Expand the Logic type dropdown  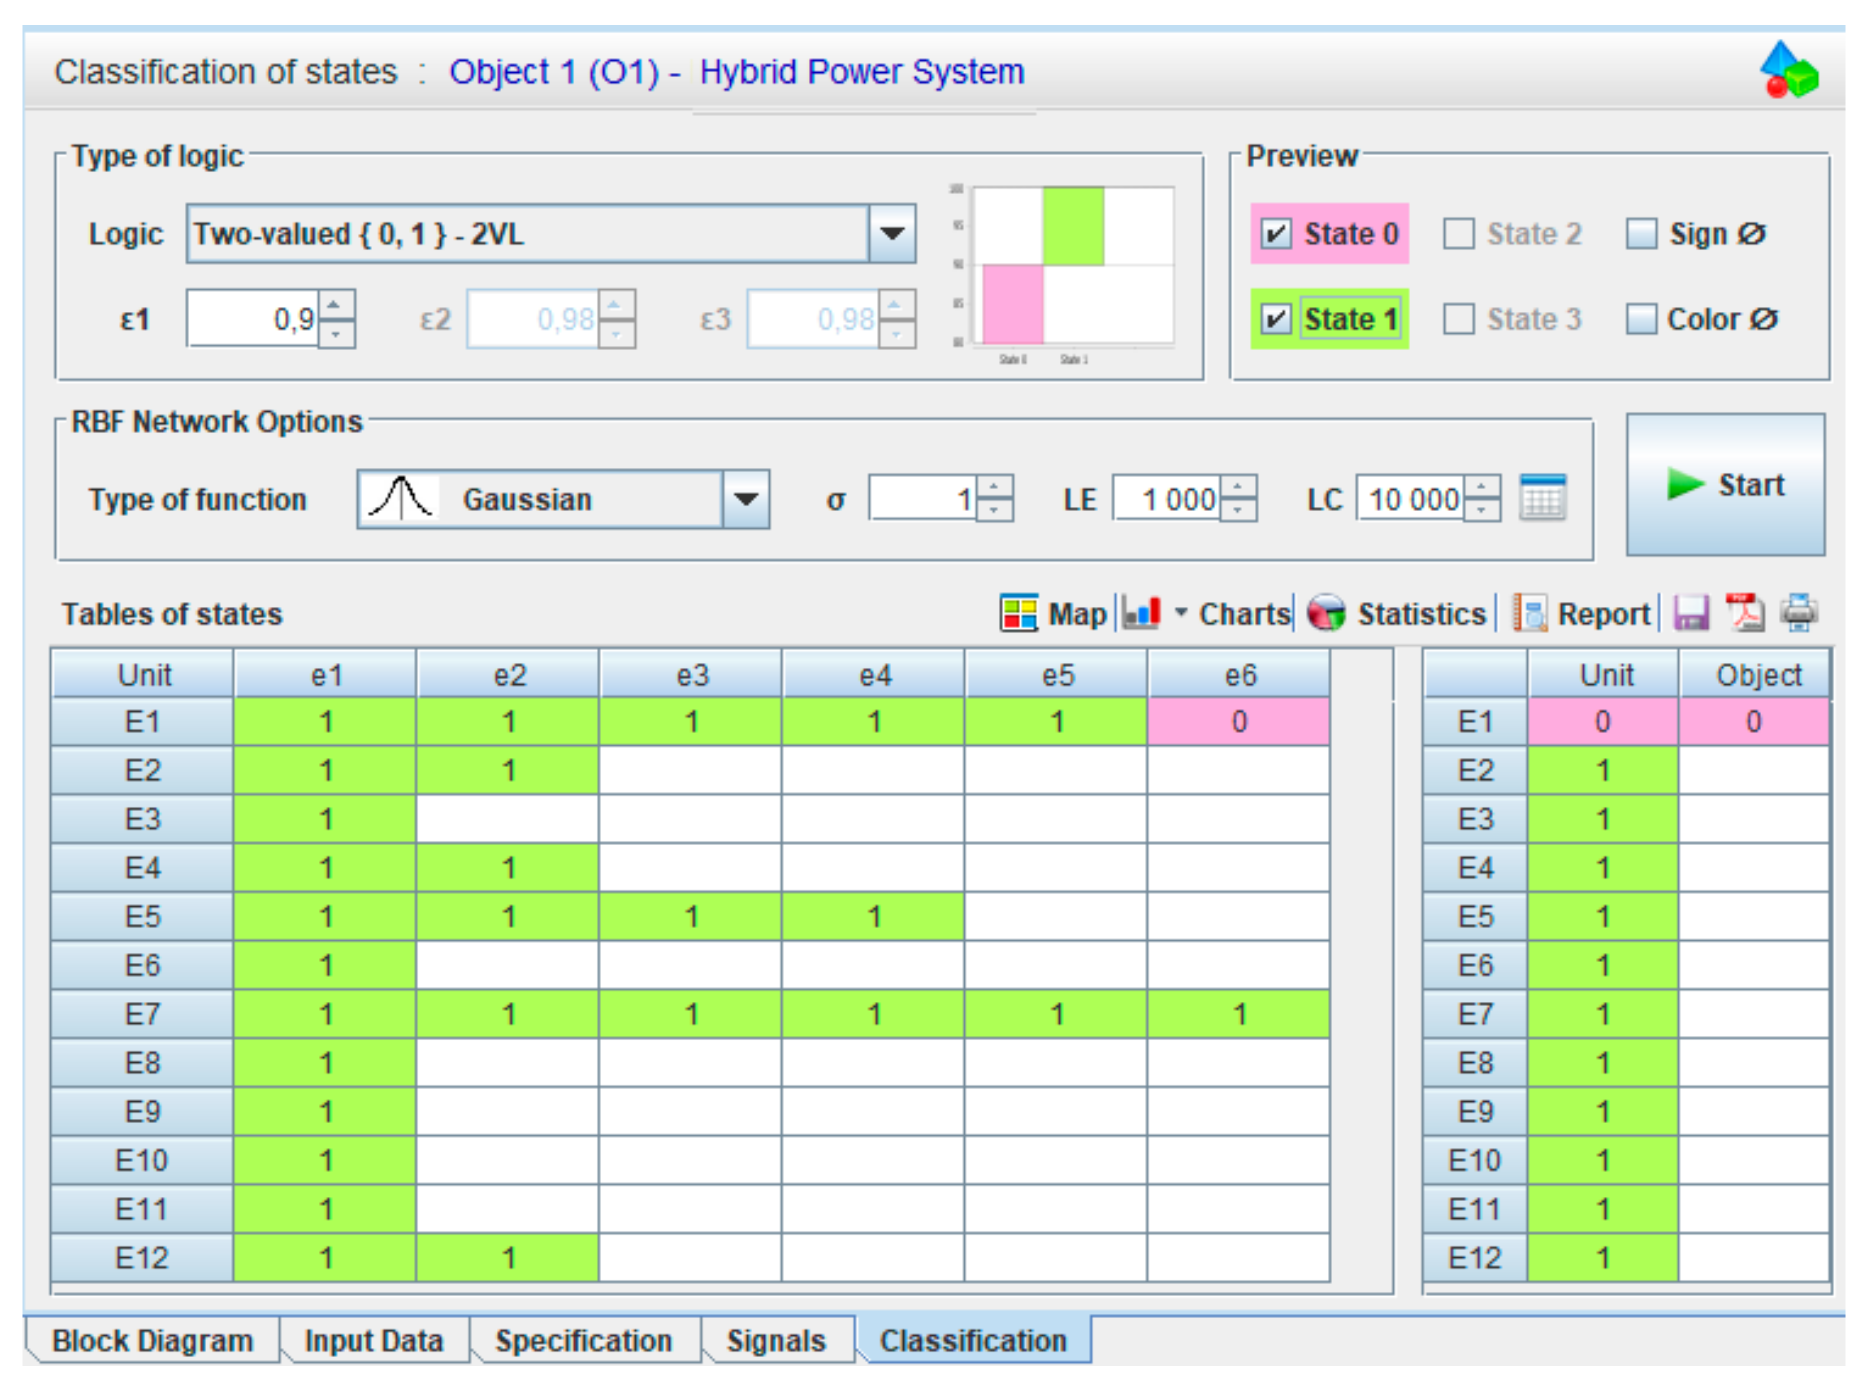[892, 234]
